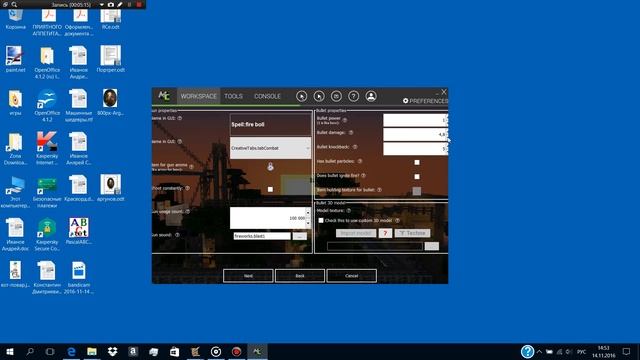Open Amazon app from taskbar

coord(133,351)
